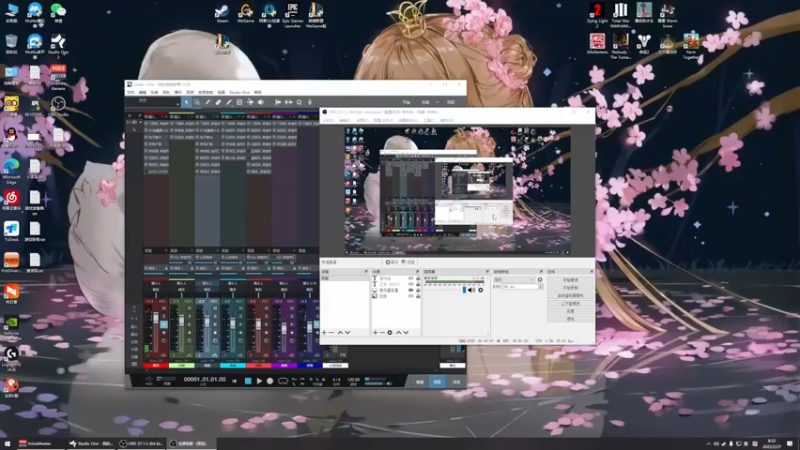Select the Listen speaker tool in Studio One

click(x=261, y=103)
